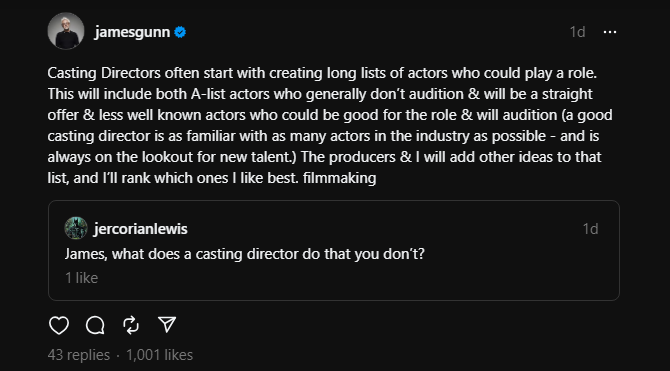Click the main post text about Casting Directors

point(330,125)
